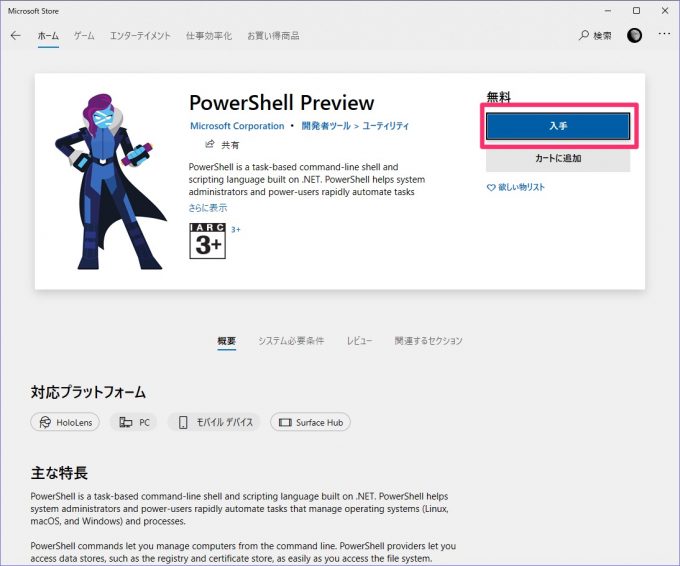The height and width of the screenshot is (566, 680).
Task: Maximize the Microsoft Store window
Action: (636, 11)
